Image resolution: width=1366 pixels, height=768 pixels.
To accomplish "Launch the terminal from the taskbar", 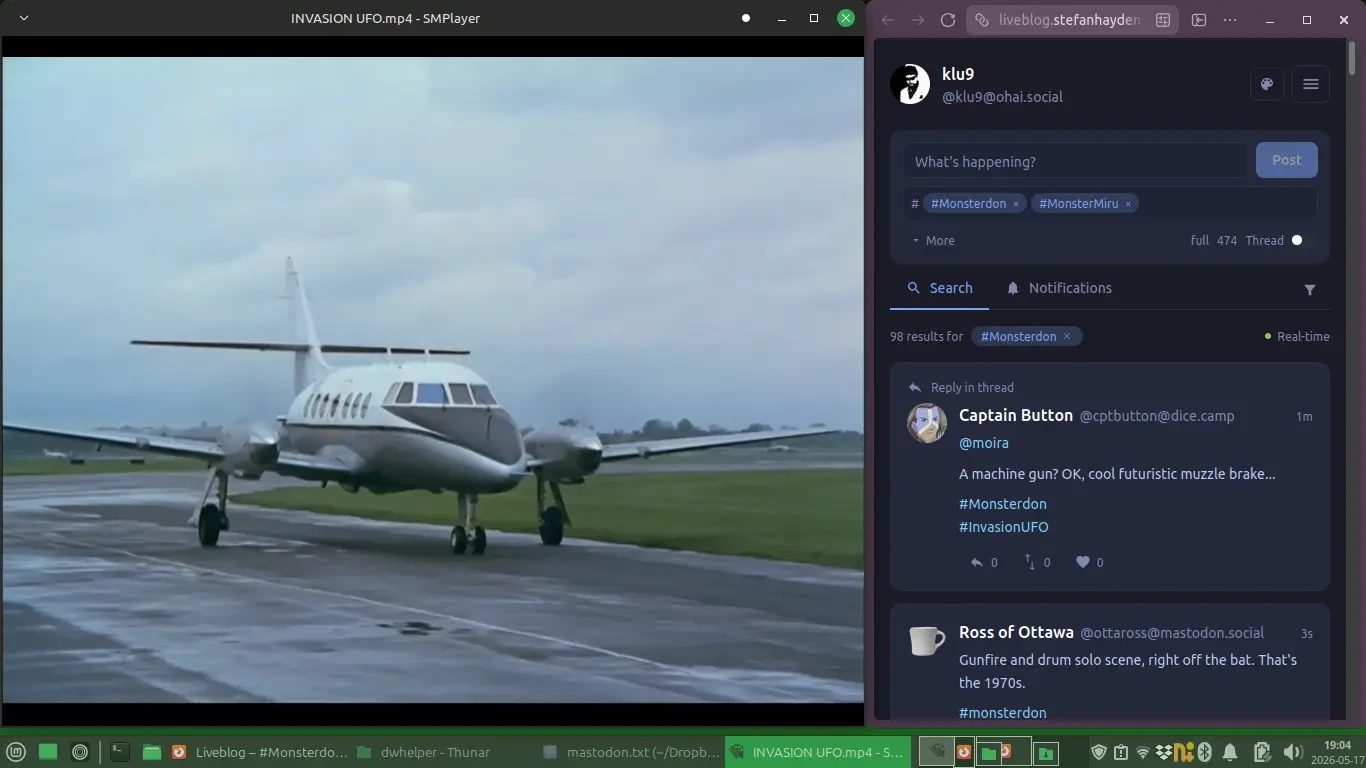I will click(x=120, y=752).
